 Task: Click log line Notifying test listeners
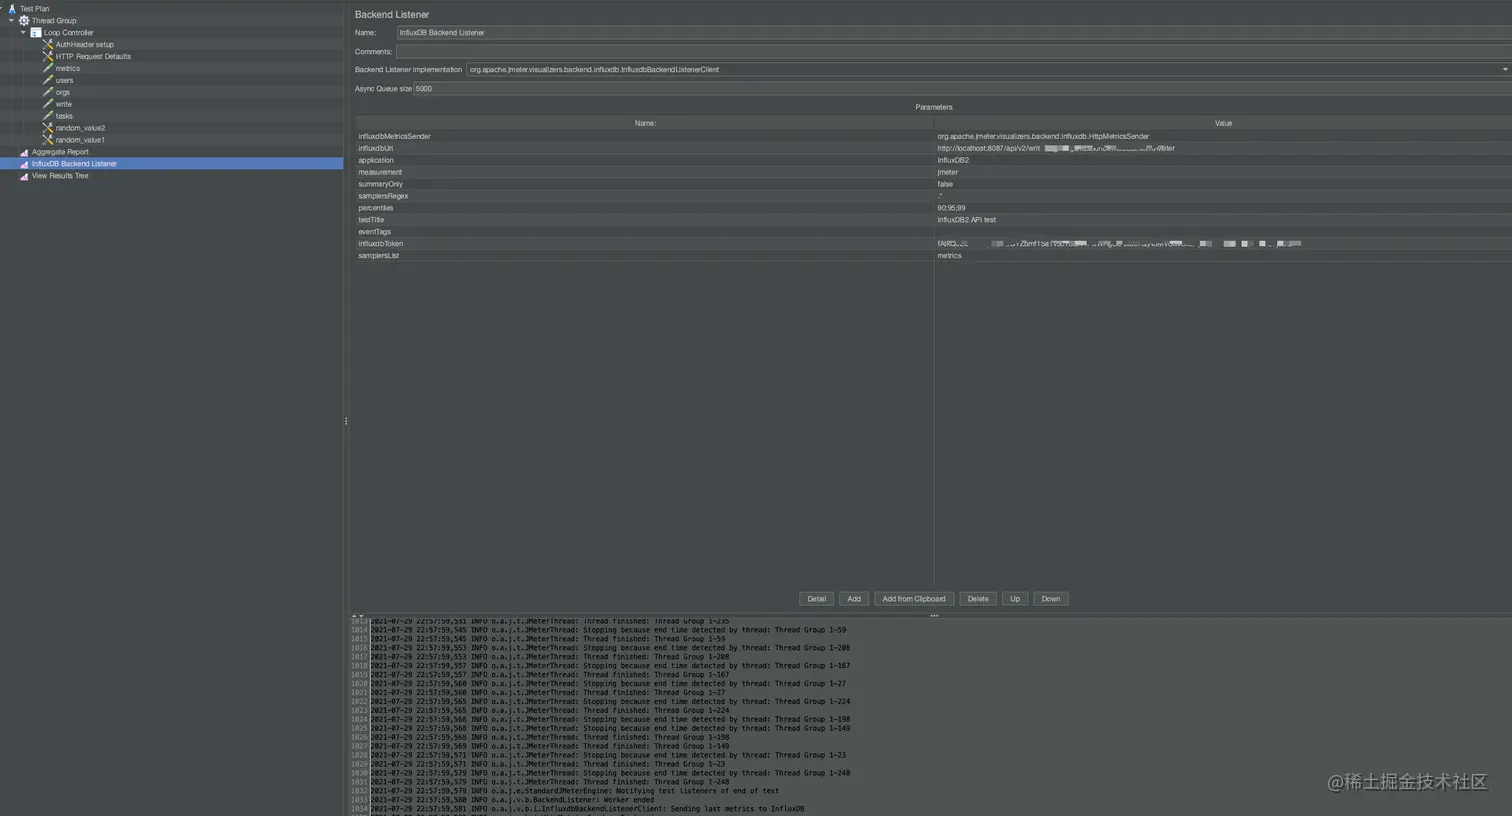(574, 791)
